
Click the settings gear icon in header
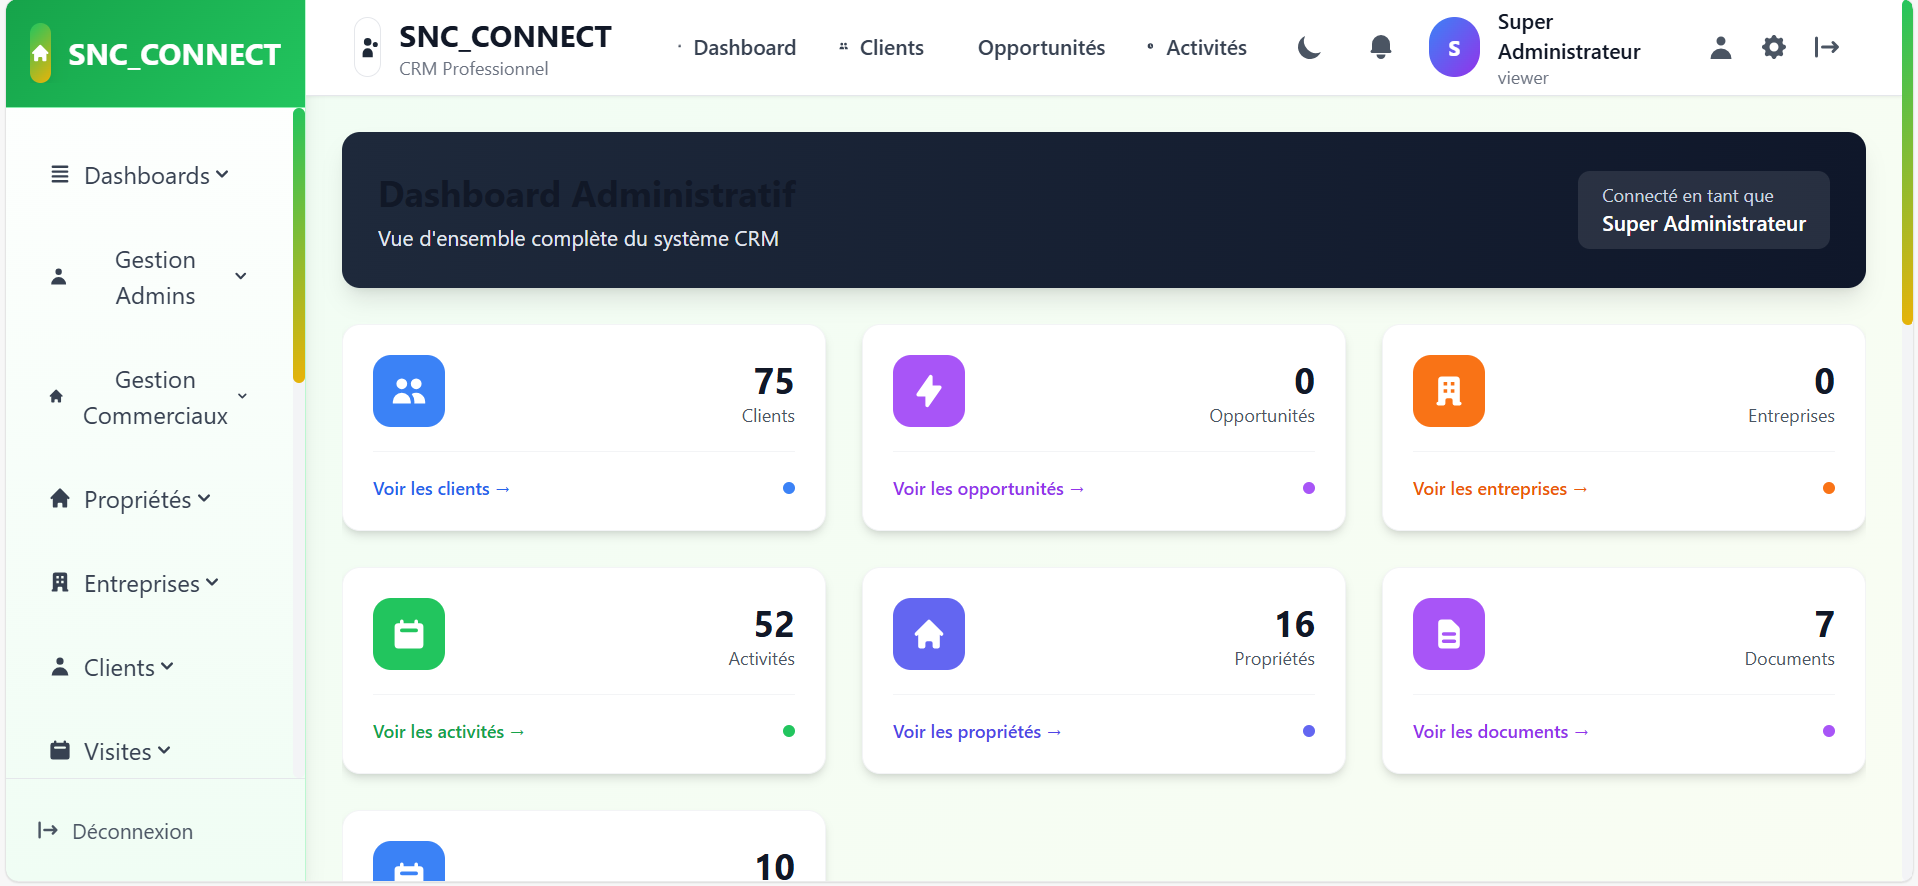pos(1773,47)
